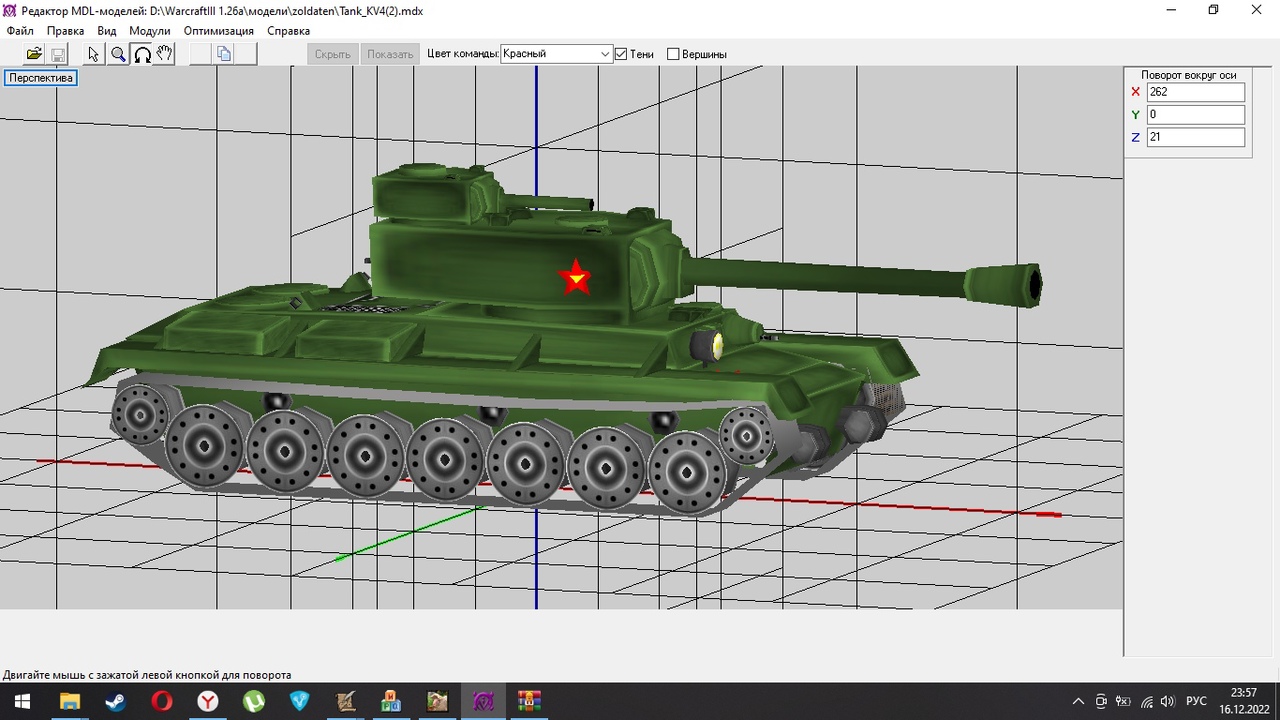This screenshot has width=1280, height=720.
Task: Click the battery status tray icon
Action: [x=1123, y=701]
